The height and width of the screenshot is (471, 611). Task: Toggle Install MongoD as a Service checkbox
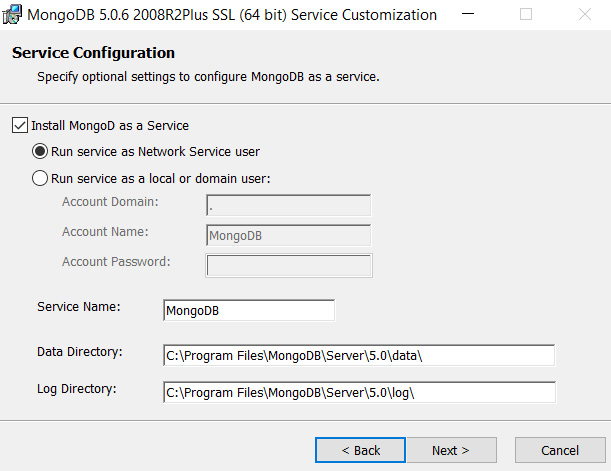[x=20, y=125]
